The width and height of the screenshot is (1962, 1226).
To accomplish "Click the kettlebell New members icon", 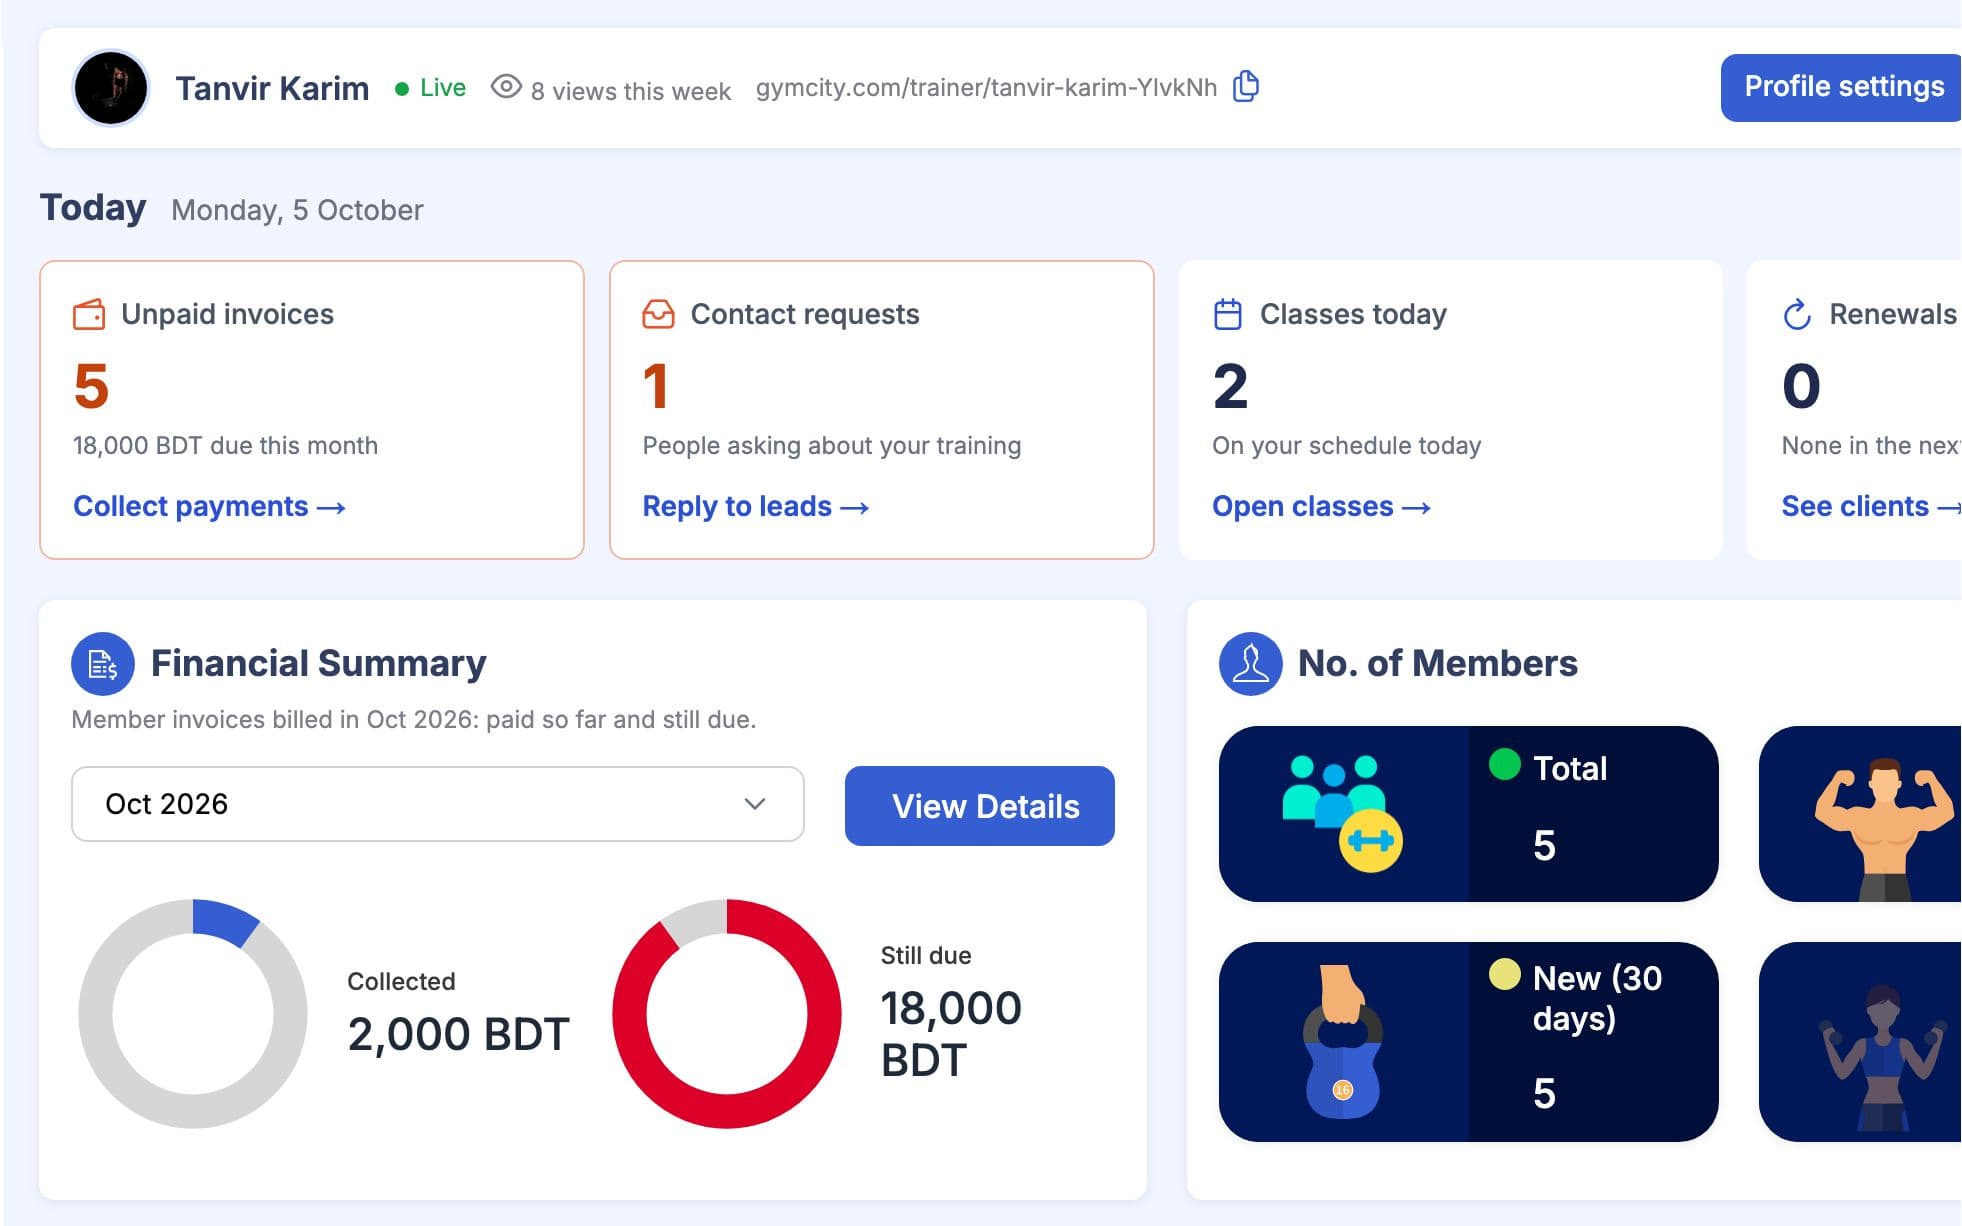I will 1343,1042.
